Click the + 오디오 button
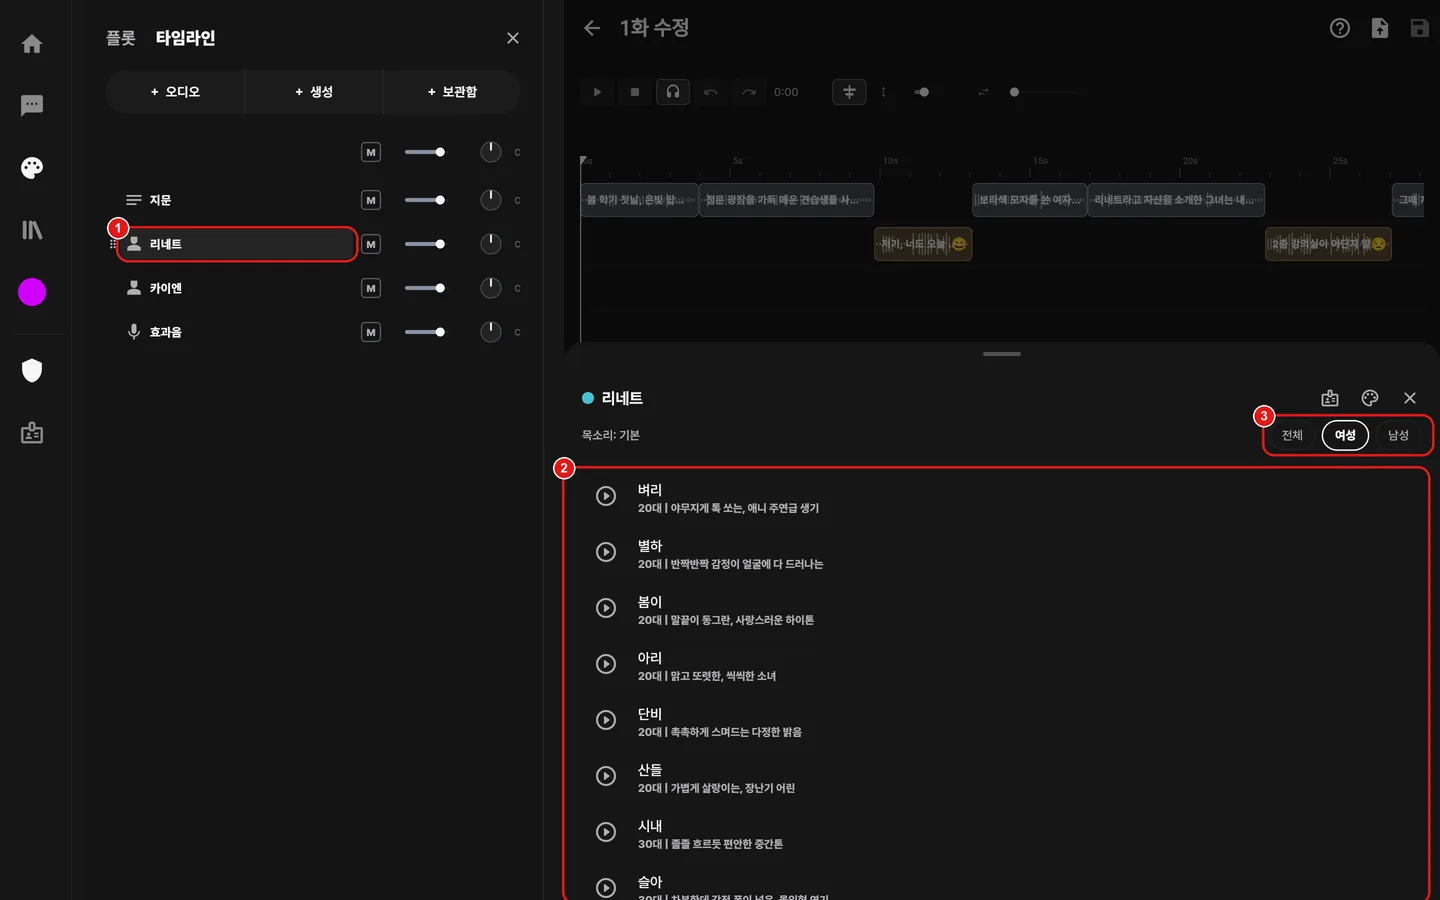Image resolution: width=1440 pixels, height=900 pixels. [175, 92]
